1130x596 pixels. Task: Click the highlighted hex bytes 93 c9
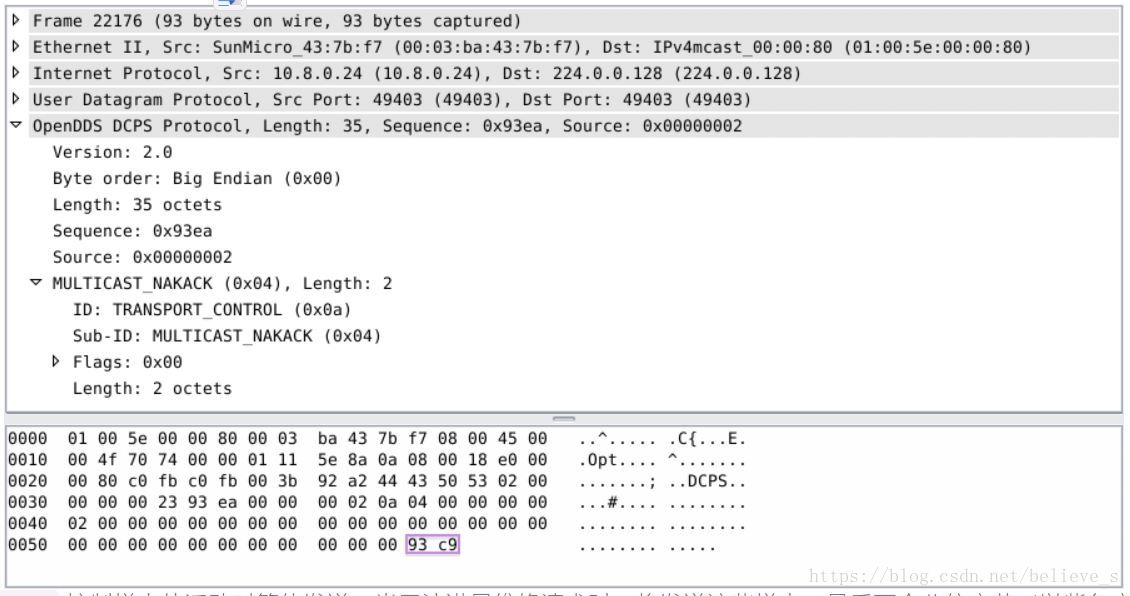coord(432,545)
